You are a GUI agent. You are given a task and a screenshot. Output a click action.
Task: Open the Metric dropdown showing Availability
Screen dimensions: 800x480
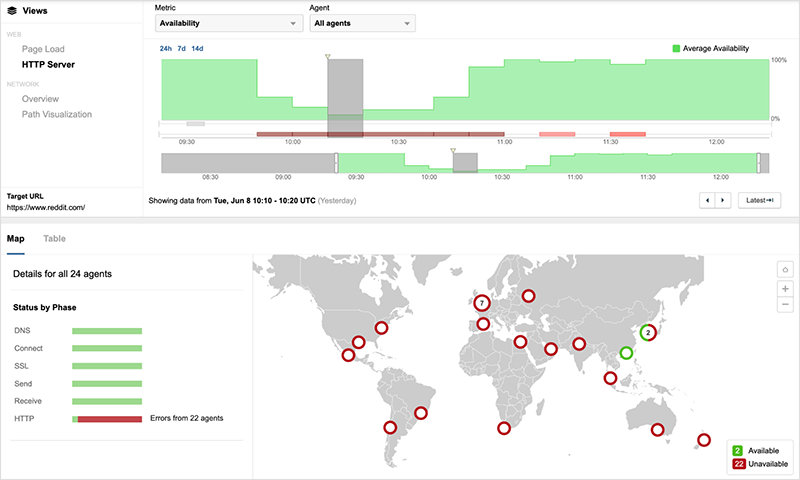point(229,23)
